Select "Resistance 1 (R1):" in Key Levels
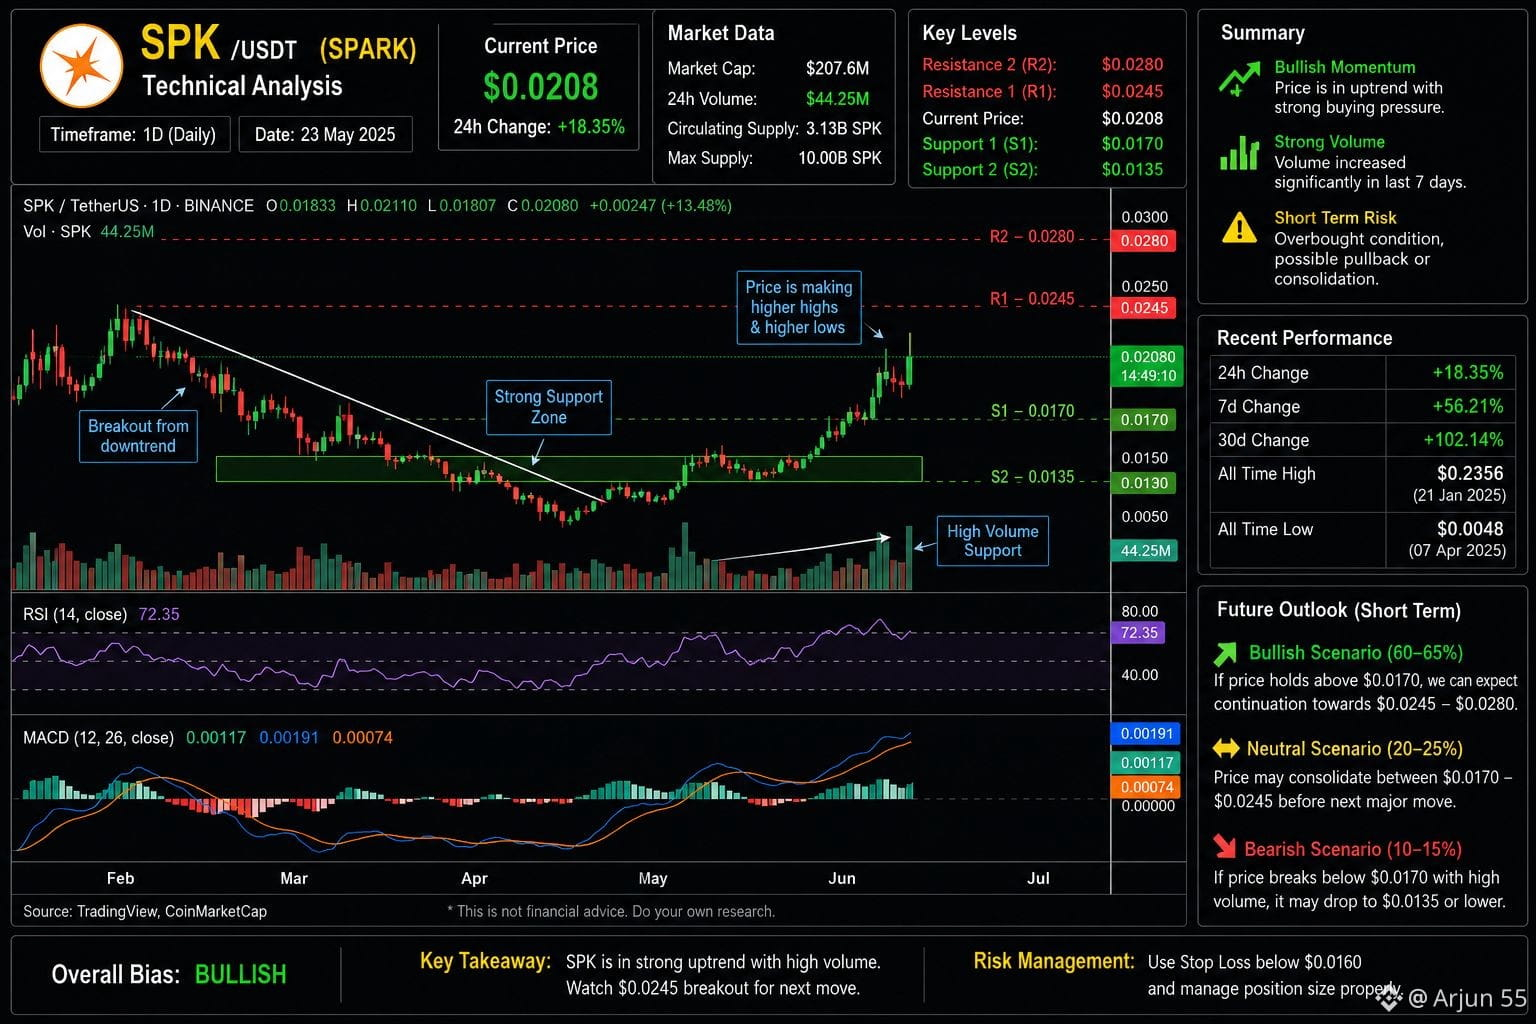The width and height of the screenshot is (1536, 1024). (x=989, y=92)
